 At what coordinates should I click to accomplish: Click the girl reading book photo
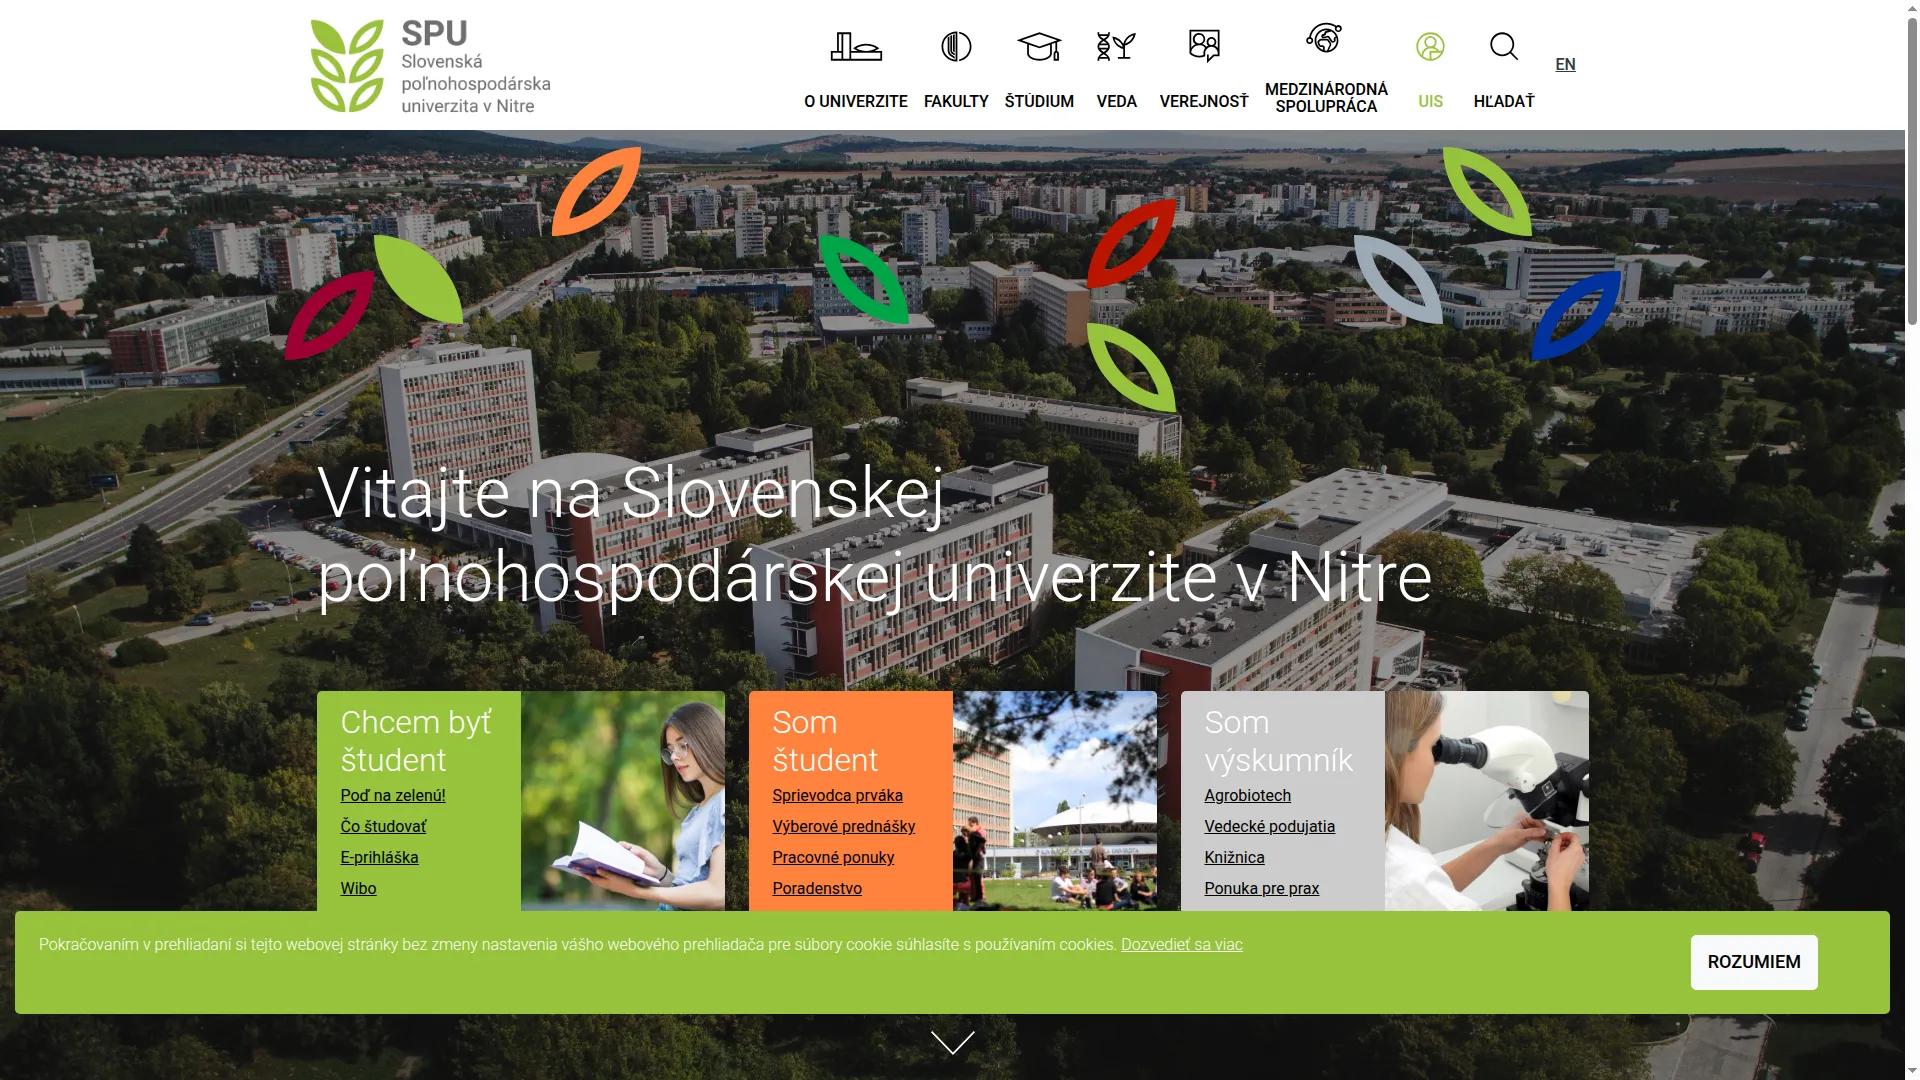coord(622,800)
